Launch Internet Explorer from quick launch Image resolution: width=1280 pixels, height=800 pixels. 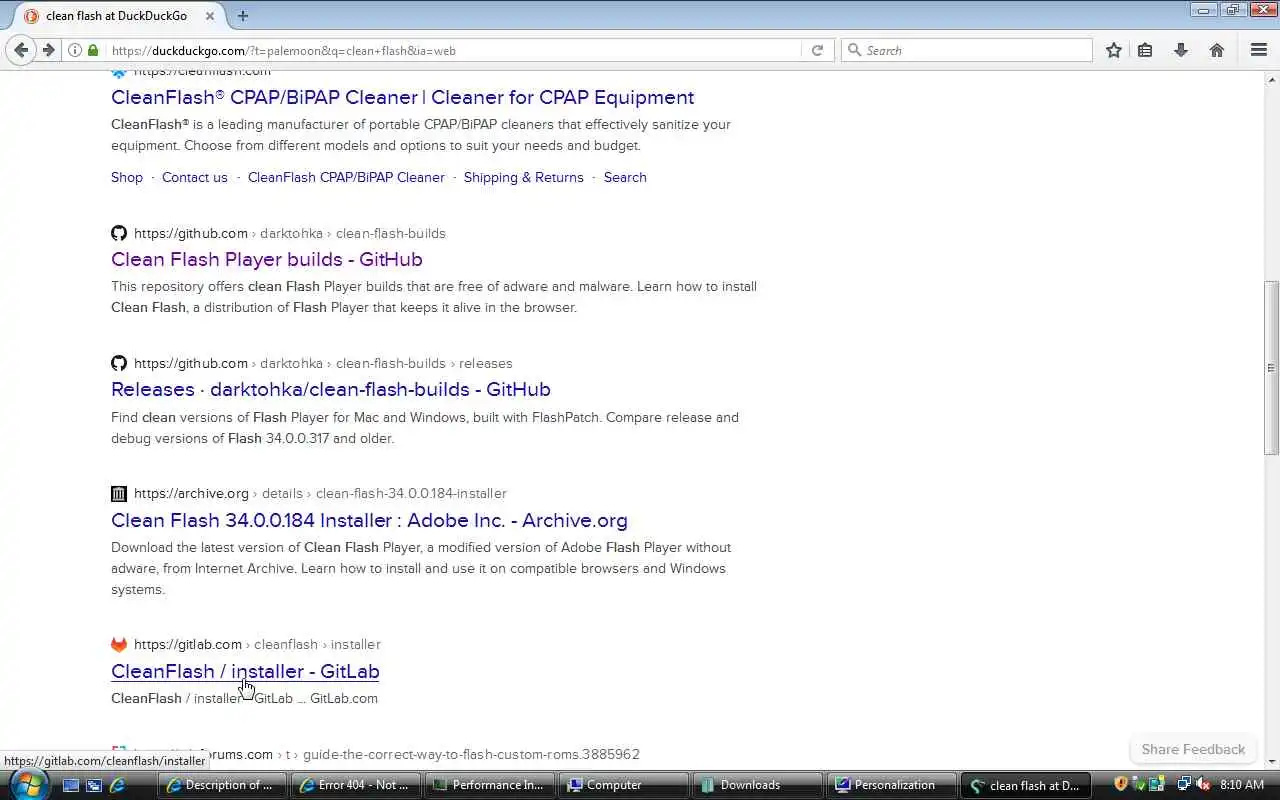[x=117, y=785]
